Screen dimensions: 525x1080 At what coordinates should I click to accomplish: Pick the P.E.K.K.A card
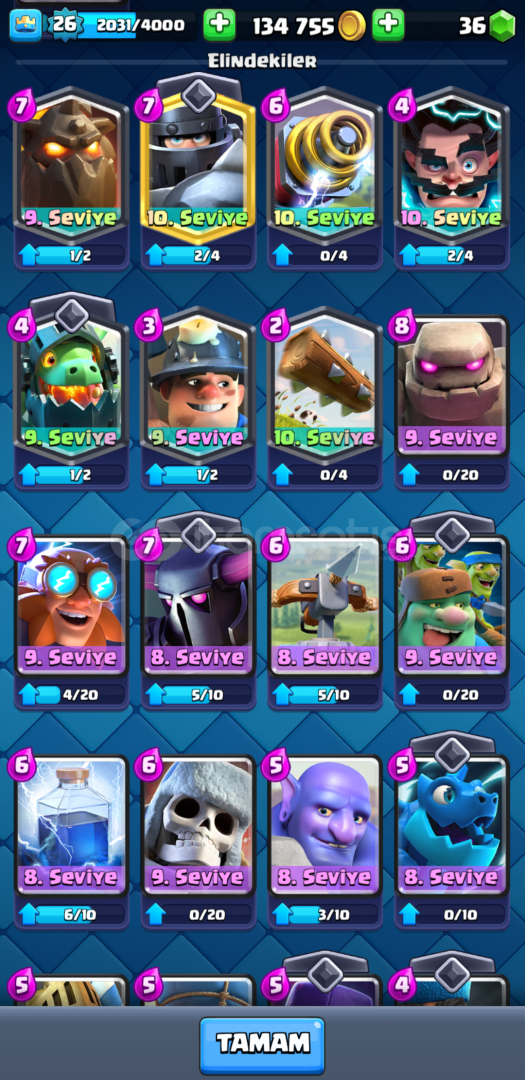coord(198,613)
